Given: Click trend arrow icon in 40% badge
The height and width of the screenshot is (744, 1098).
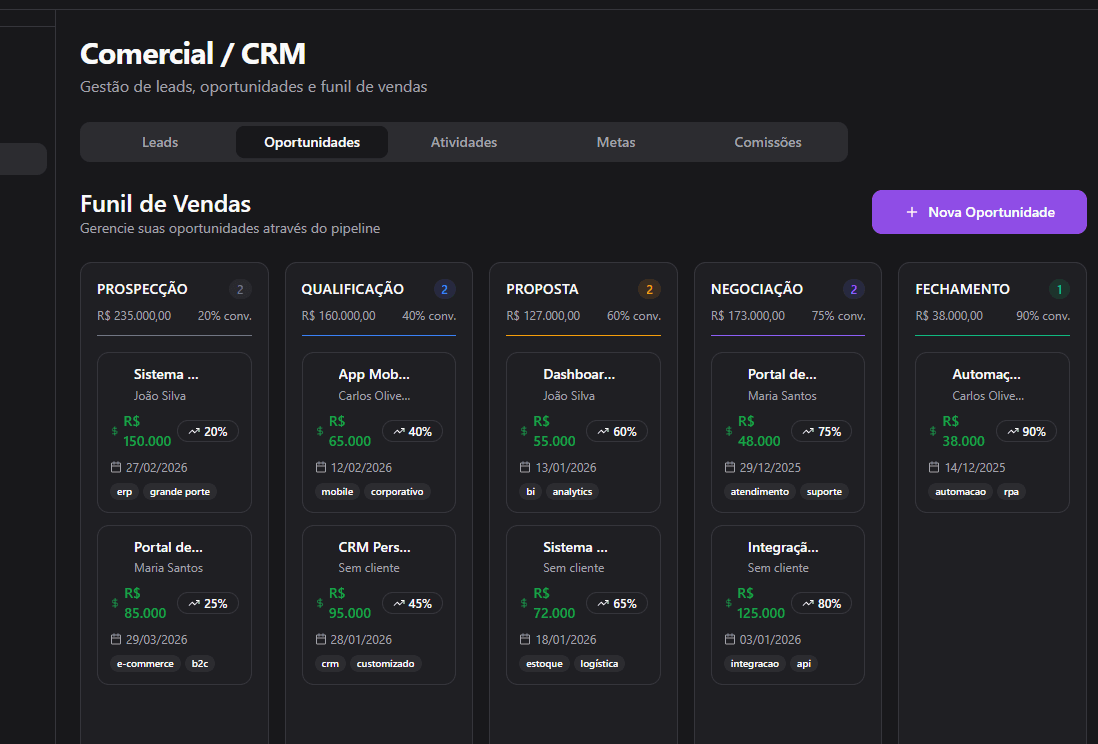Looking at the screenshot, I should coord(399,432).
